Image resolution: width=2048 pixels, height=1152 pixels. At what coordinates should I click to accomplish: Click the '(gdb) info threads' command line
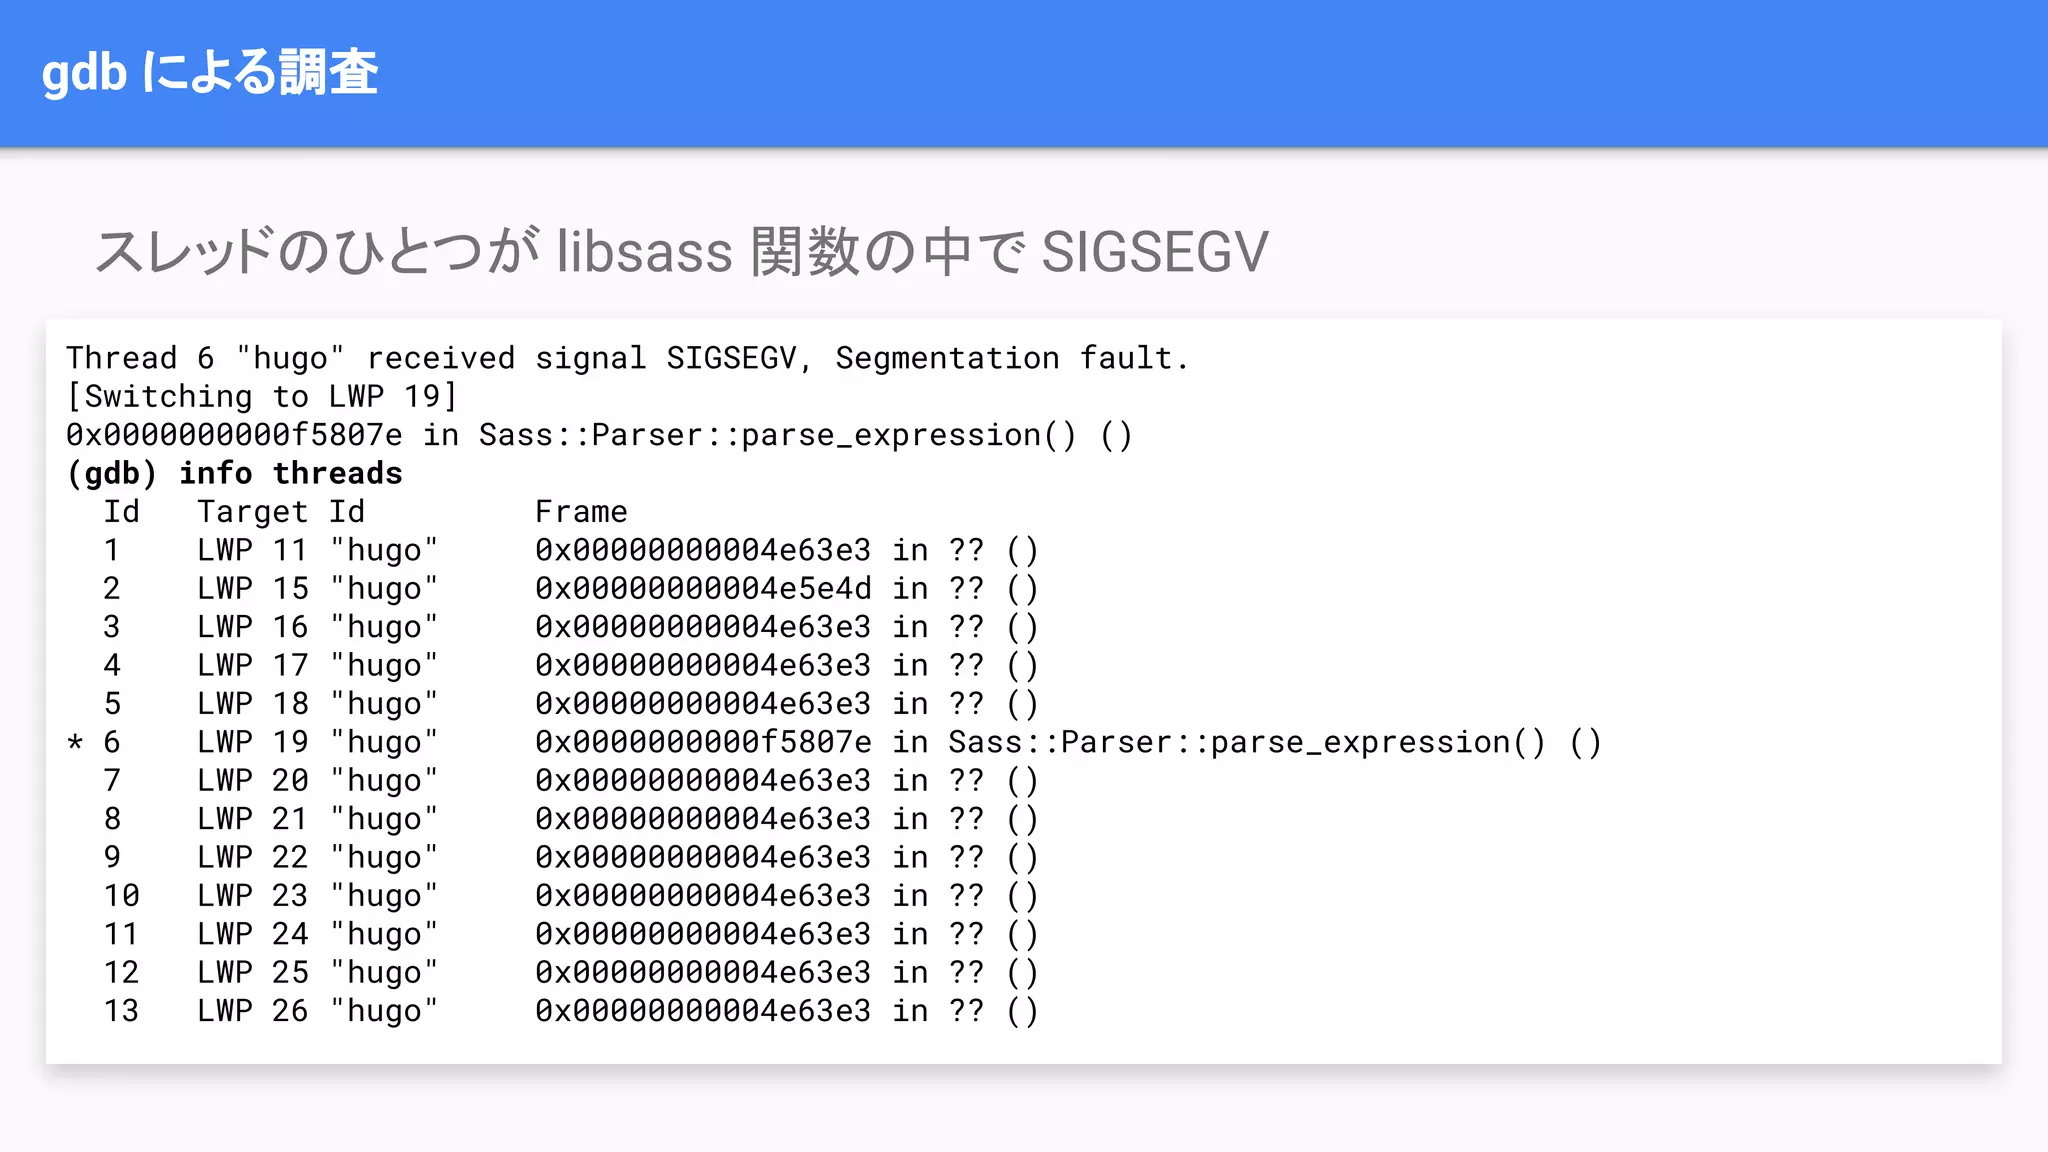[x=234, y=473]
